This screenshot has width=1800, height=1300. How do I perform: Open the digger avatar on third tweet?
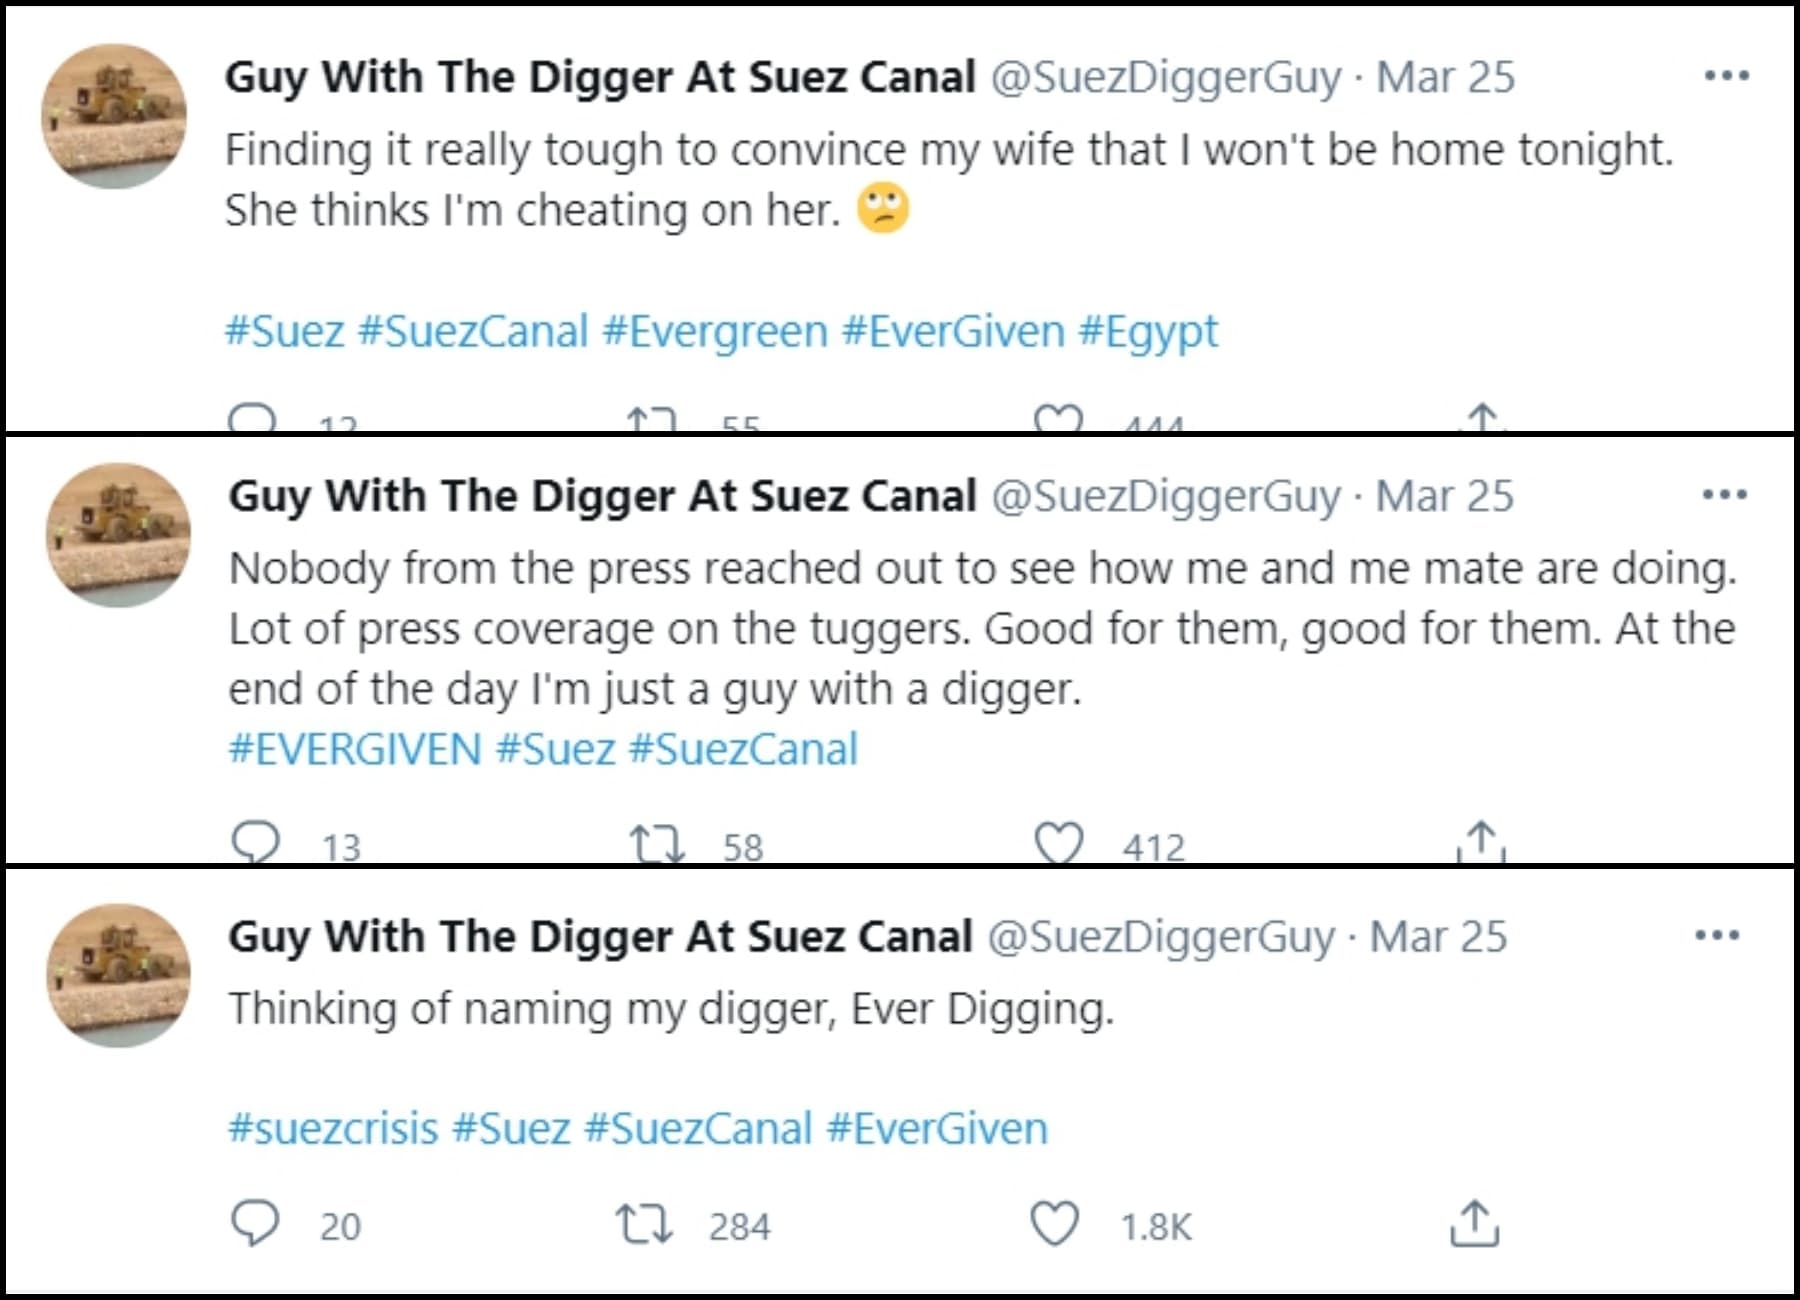pos(118,975)
